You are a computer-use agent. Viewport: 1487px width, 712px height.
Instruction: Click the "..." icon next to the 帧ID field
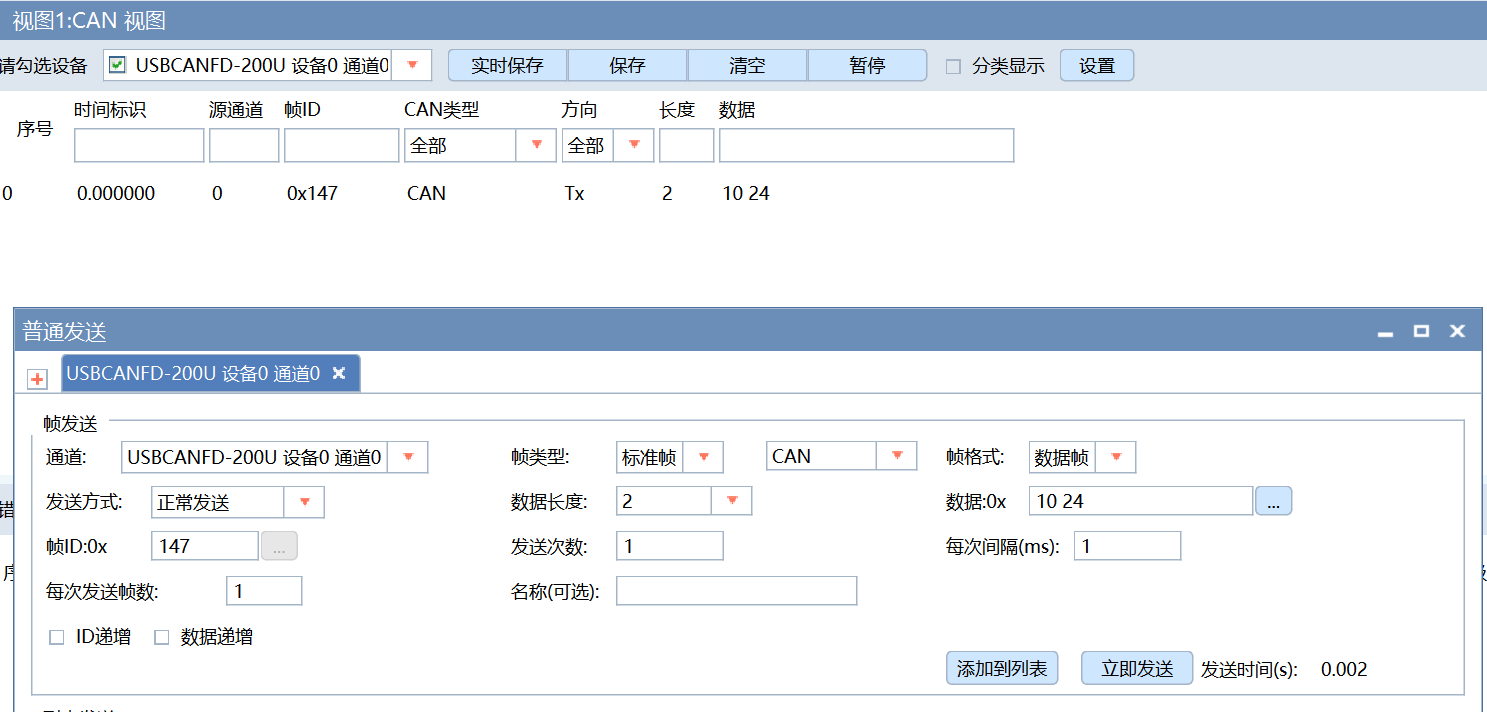(279, 545)
